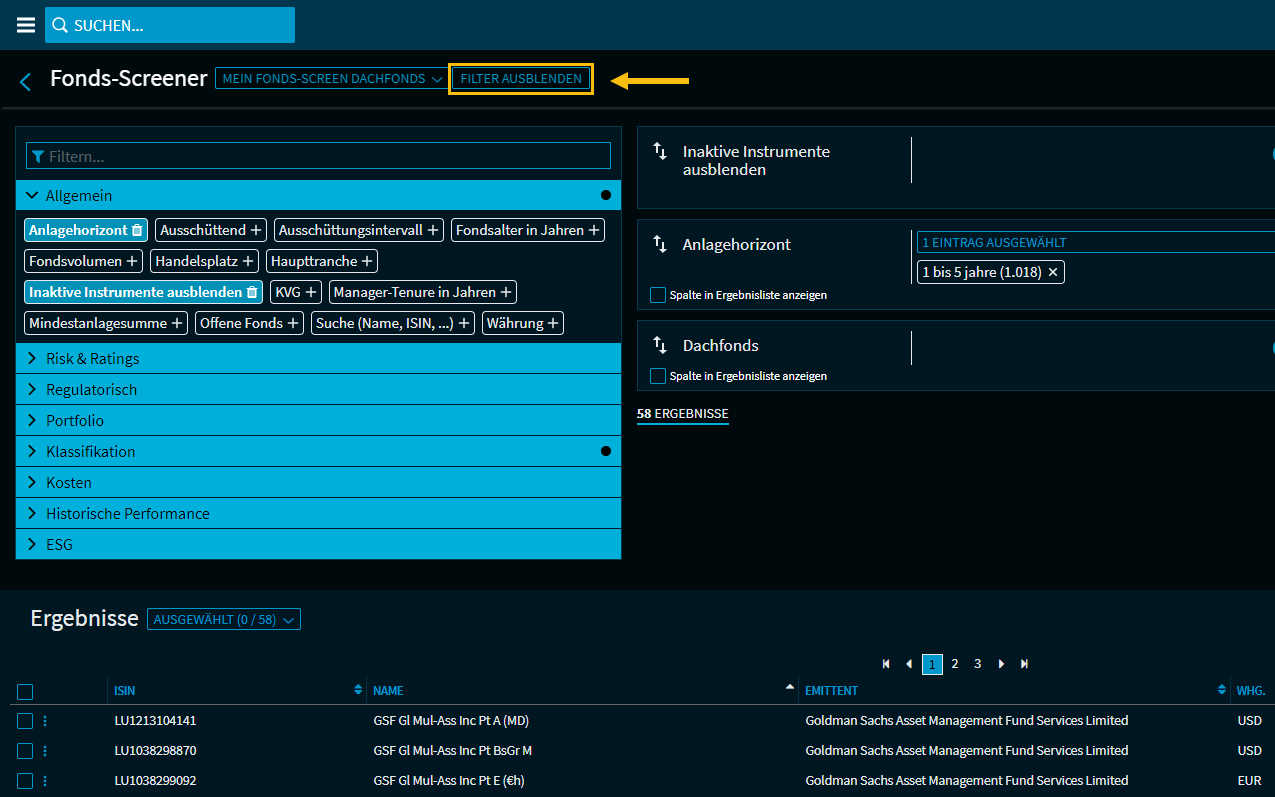The image size is (1275, 797).
Task: Remove the '1 bis 5 jahre' tag
Action: pos(1052,272)
